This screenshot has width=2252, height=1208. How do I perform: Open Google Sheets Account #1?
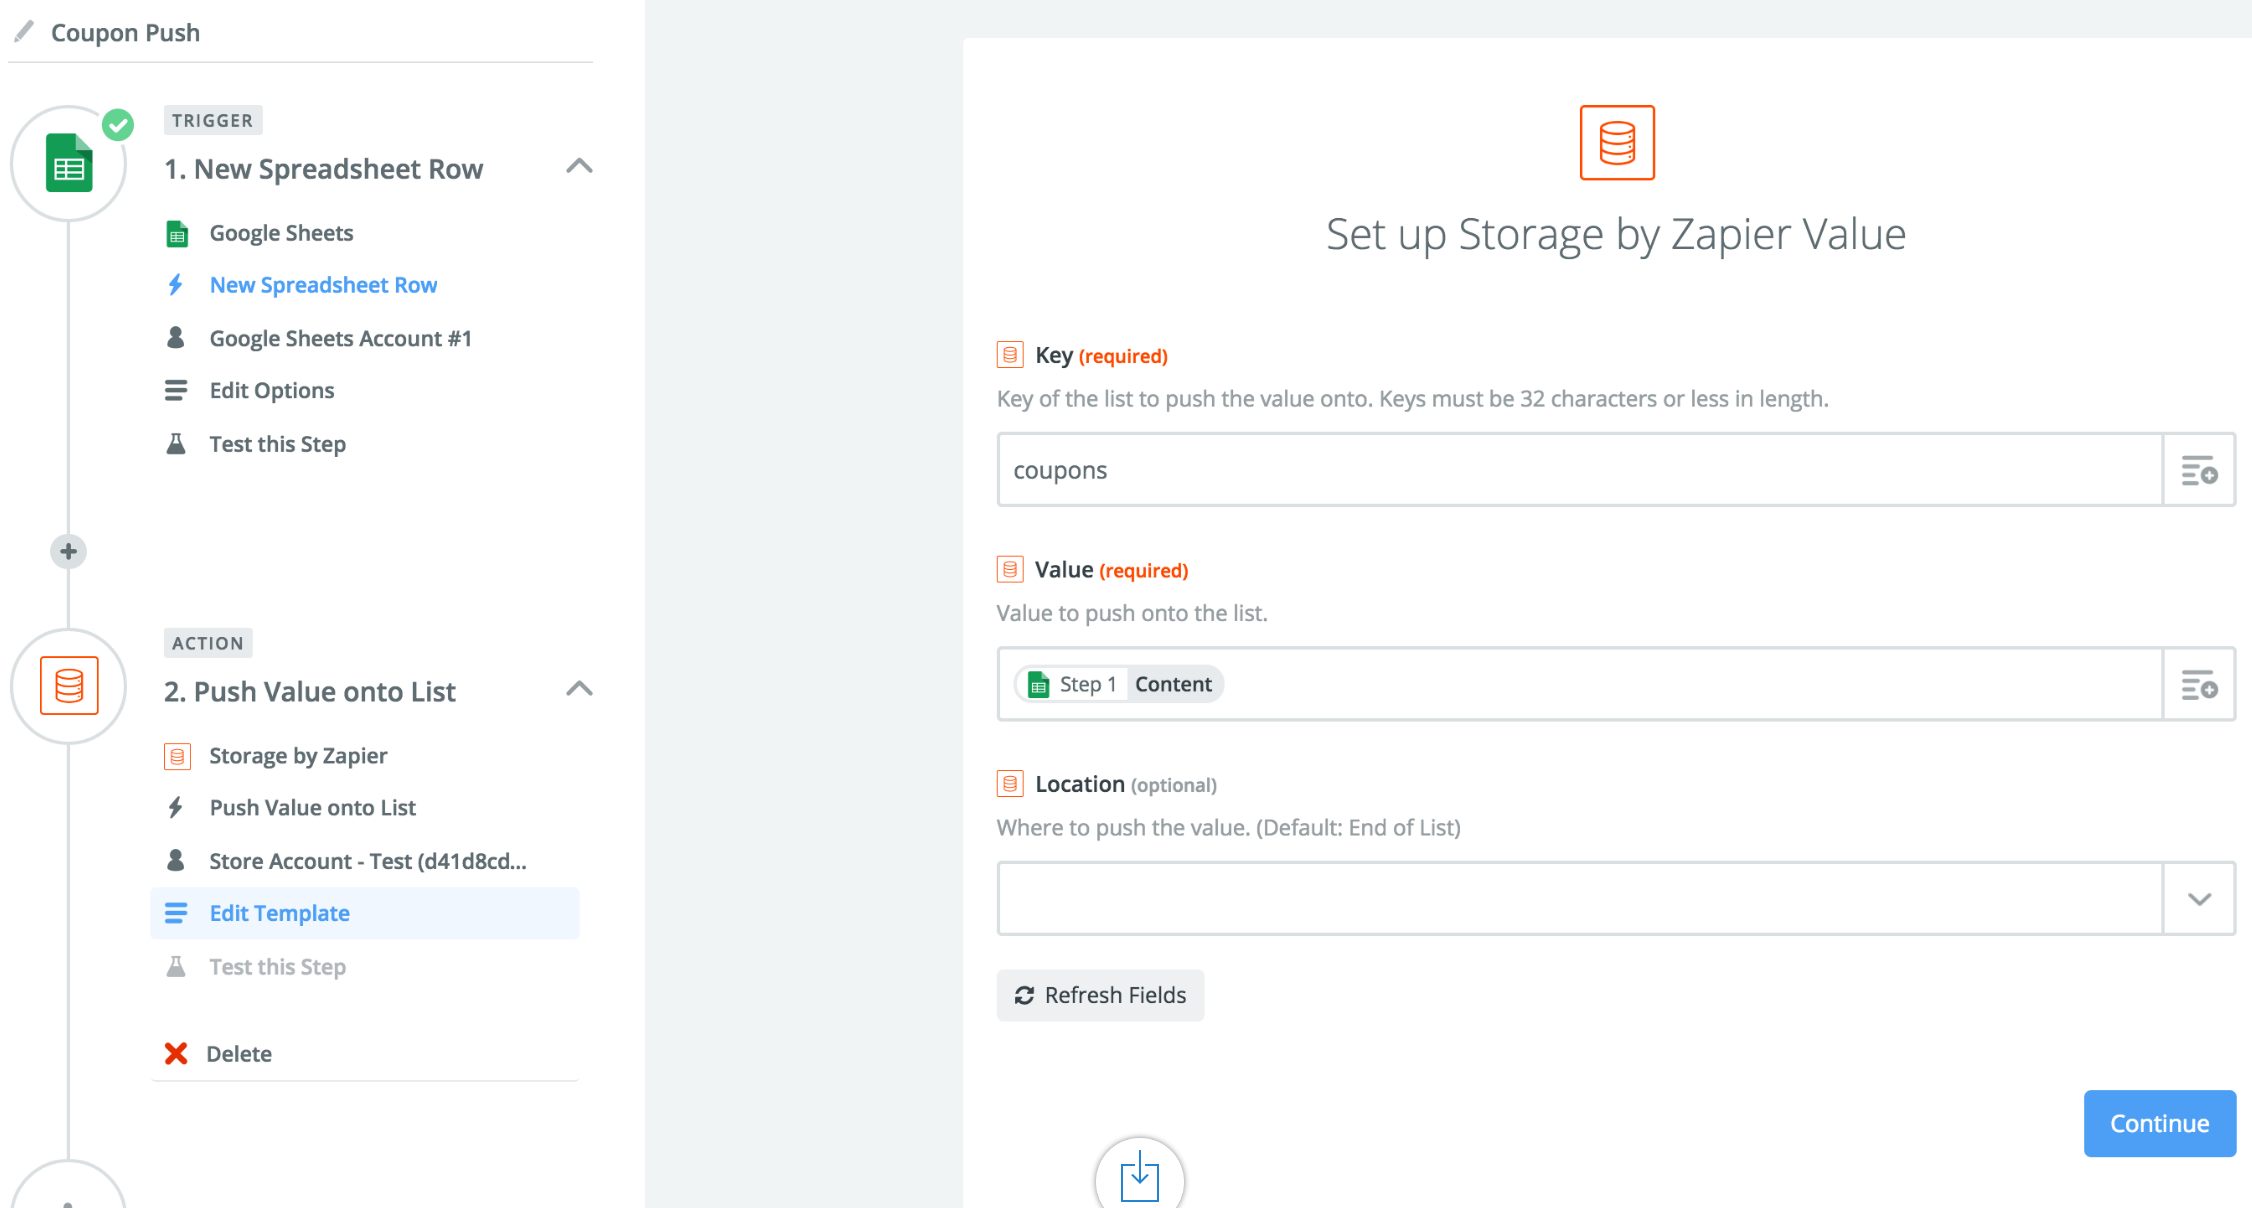tap(340, 338)
